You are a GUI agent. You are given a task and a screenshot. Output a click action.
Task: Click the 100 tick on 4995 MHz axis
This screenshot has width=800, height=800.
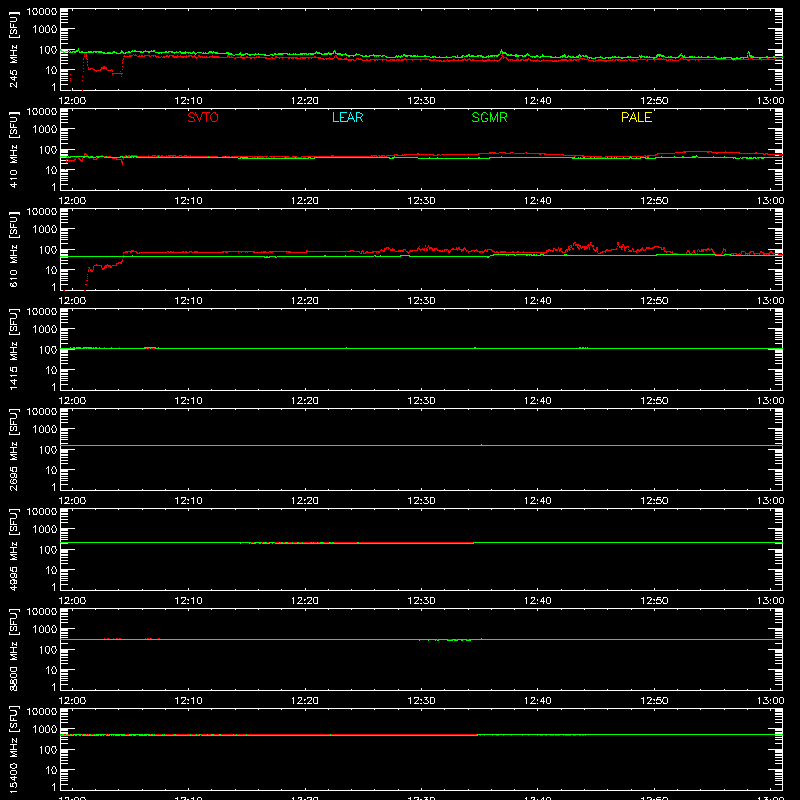(x=48, y=550)
